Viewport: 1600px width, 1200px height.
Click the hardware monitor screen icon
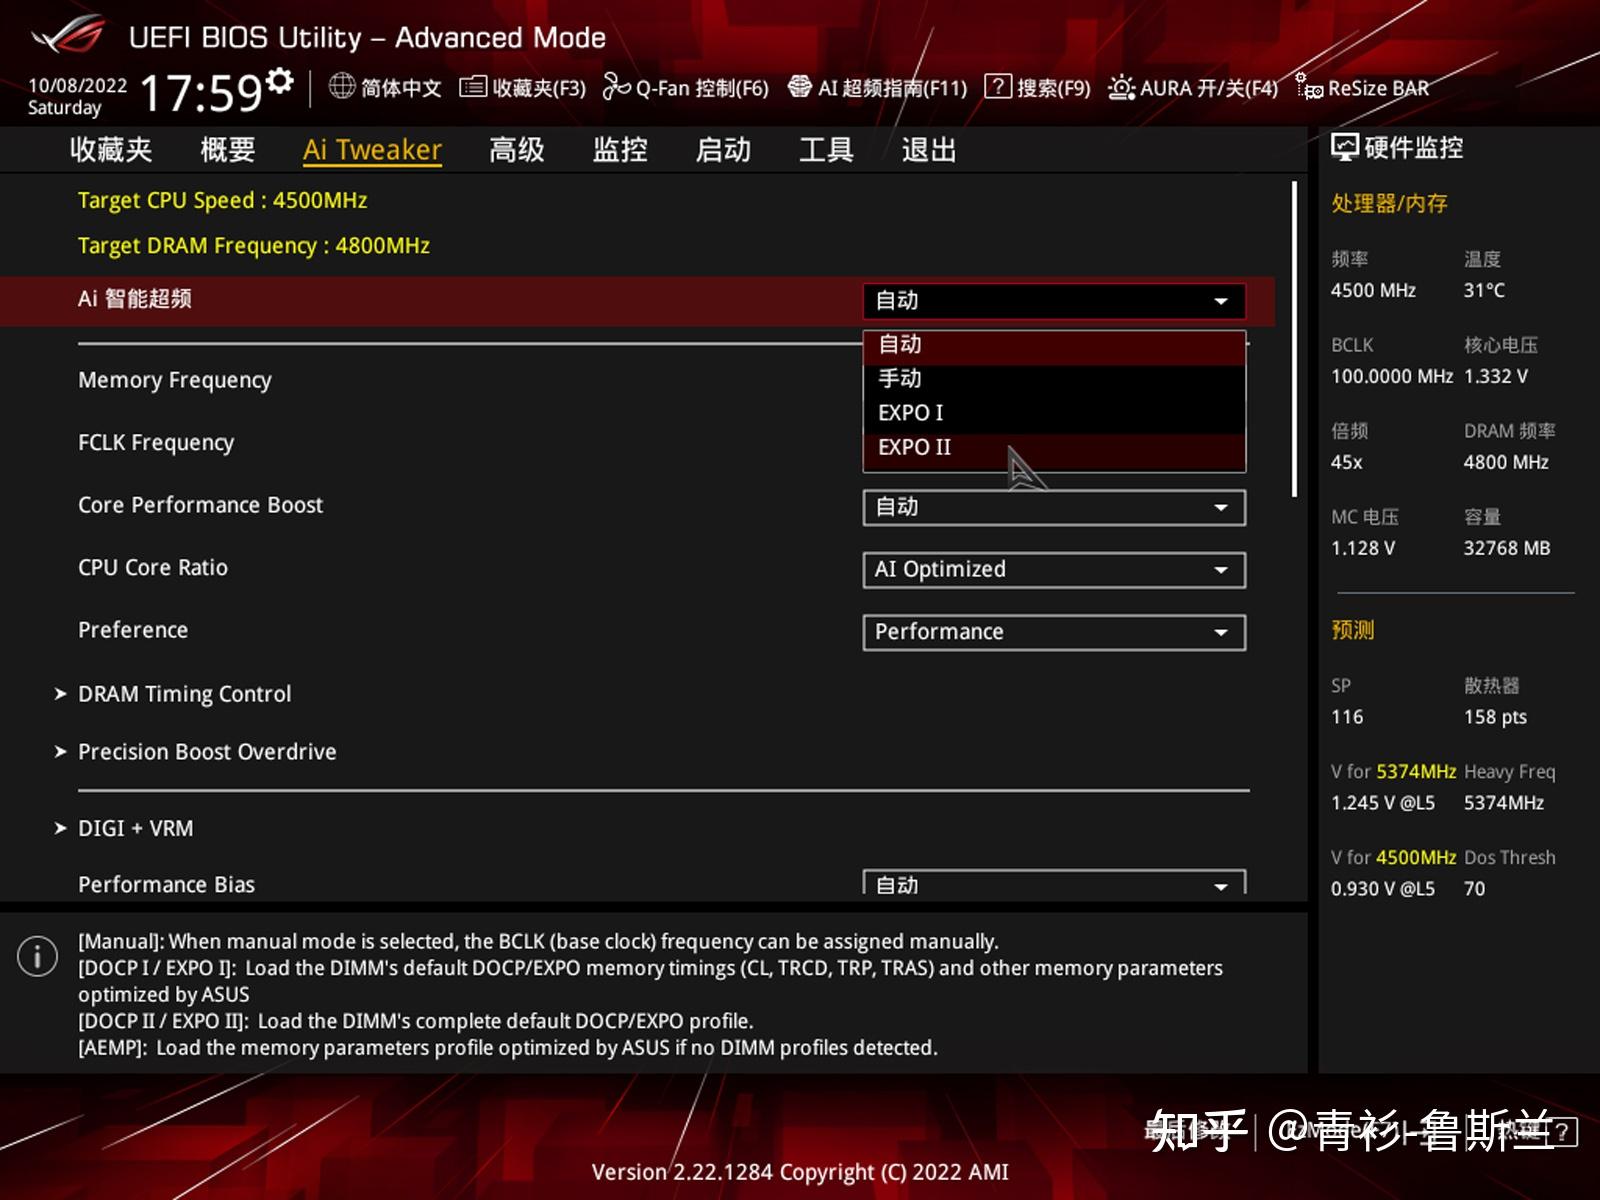(1344, 148)
